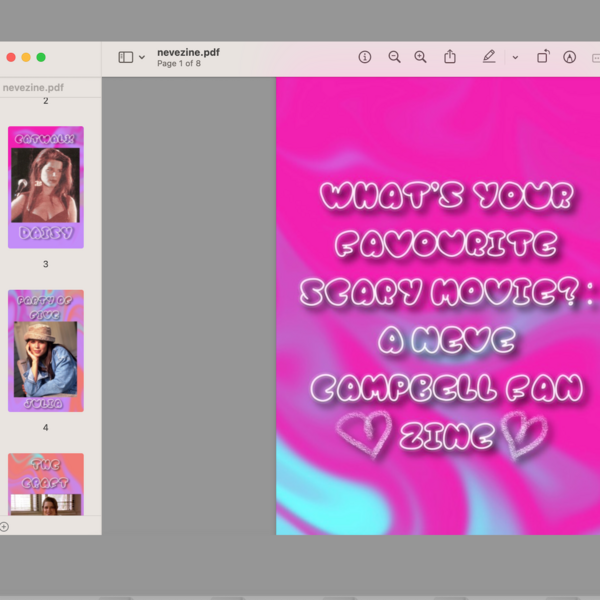The height and width of the screenshot is (600, 600).
Task: Select The Craft page thumbnail
Action: coord(46,484)
